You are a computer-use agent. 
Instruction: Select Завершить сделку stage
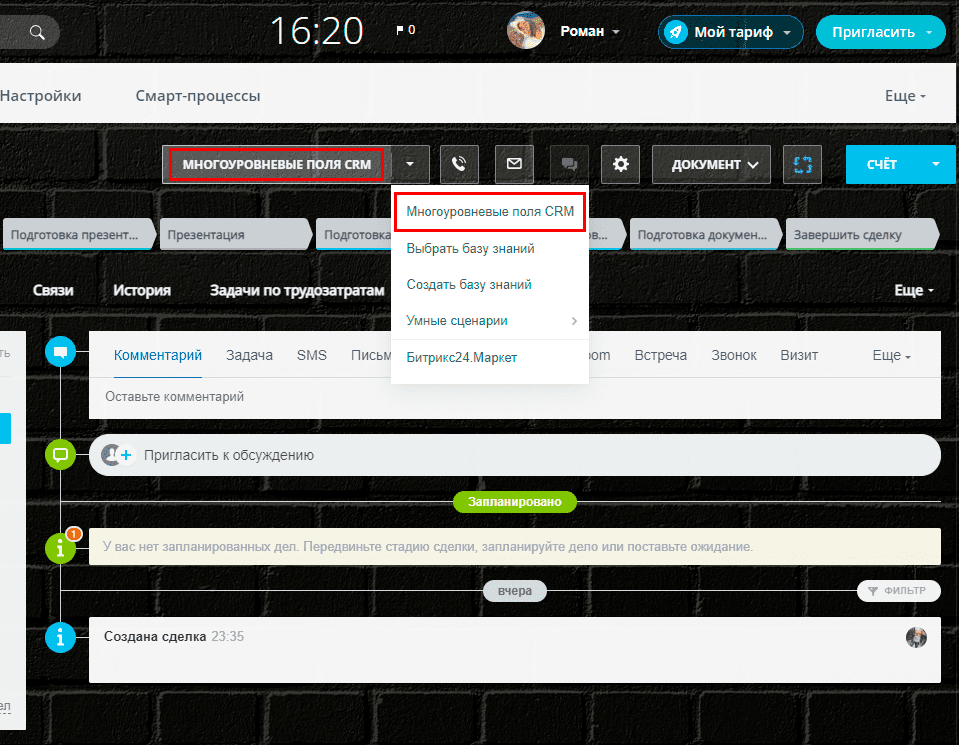(x=861, y=234)
